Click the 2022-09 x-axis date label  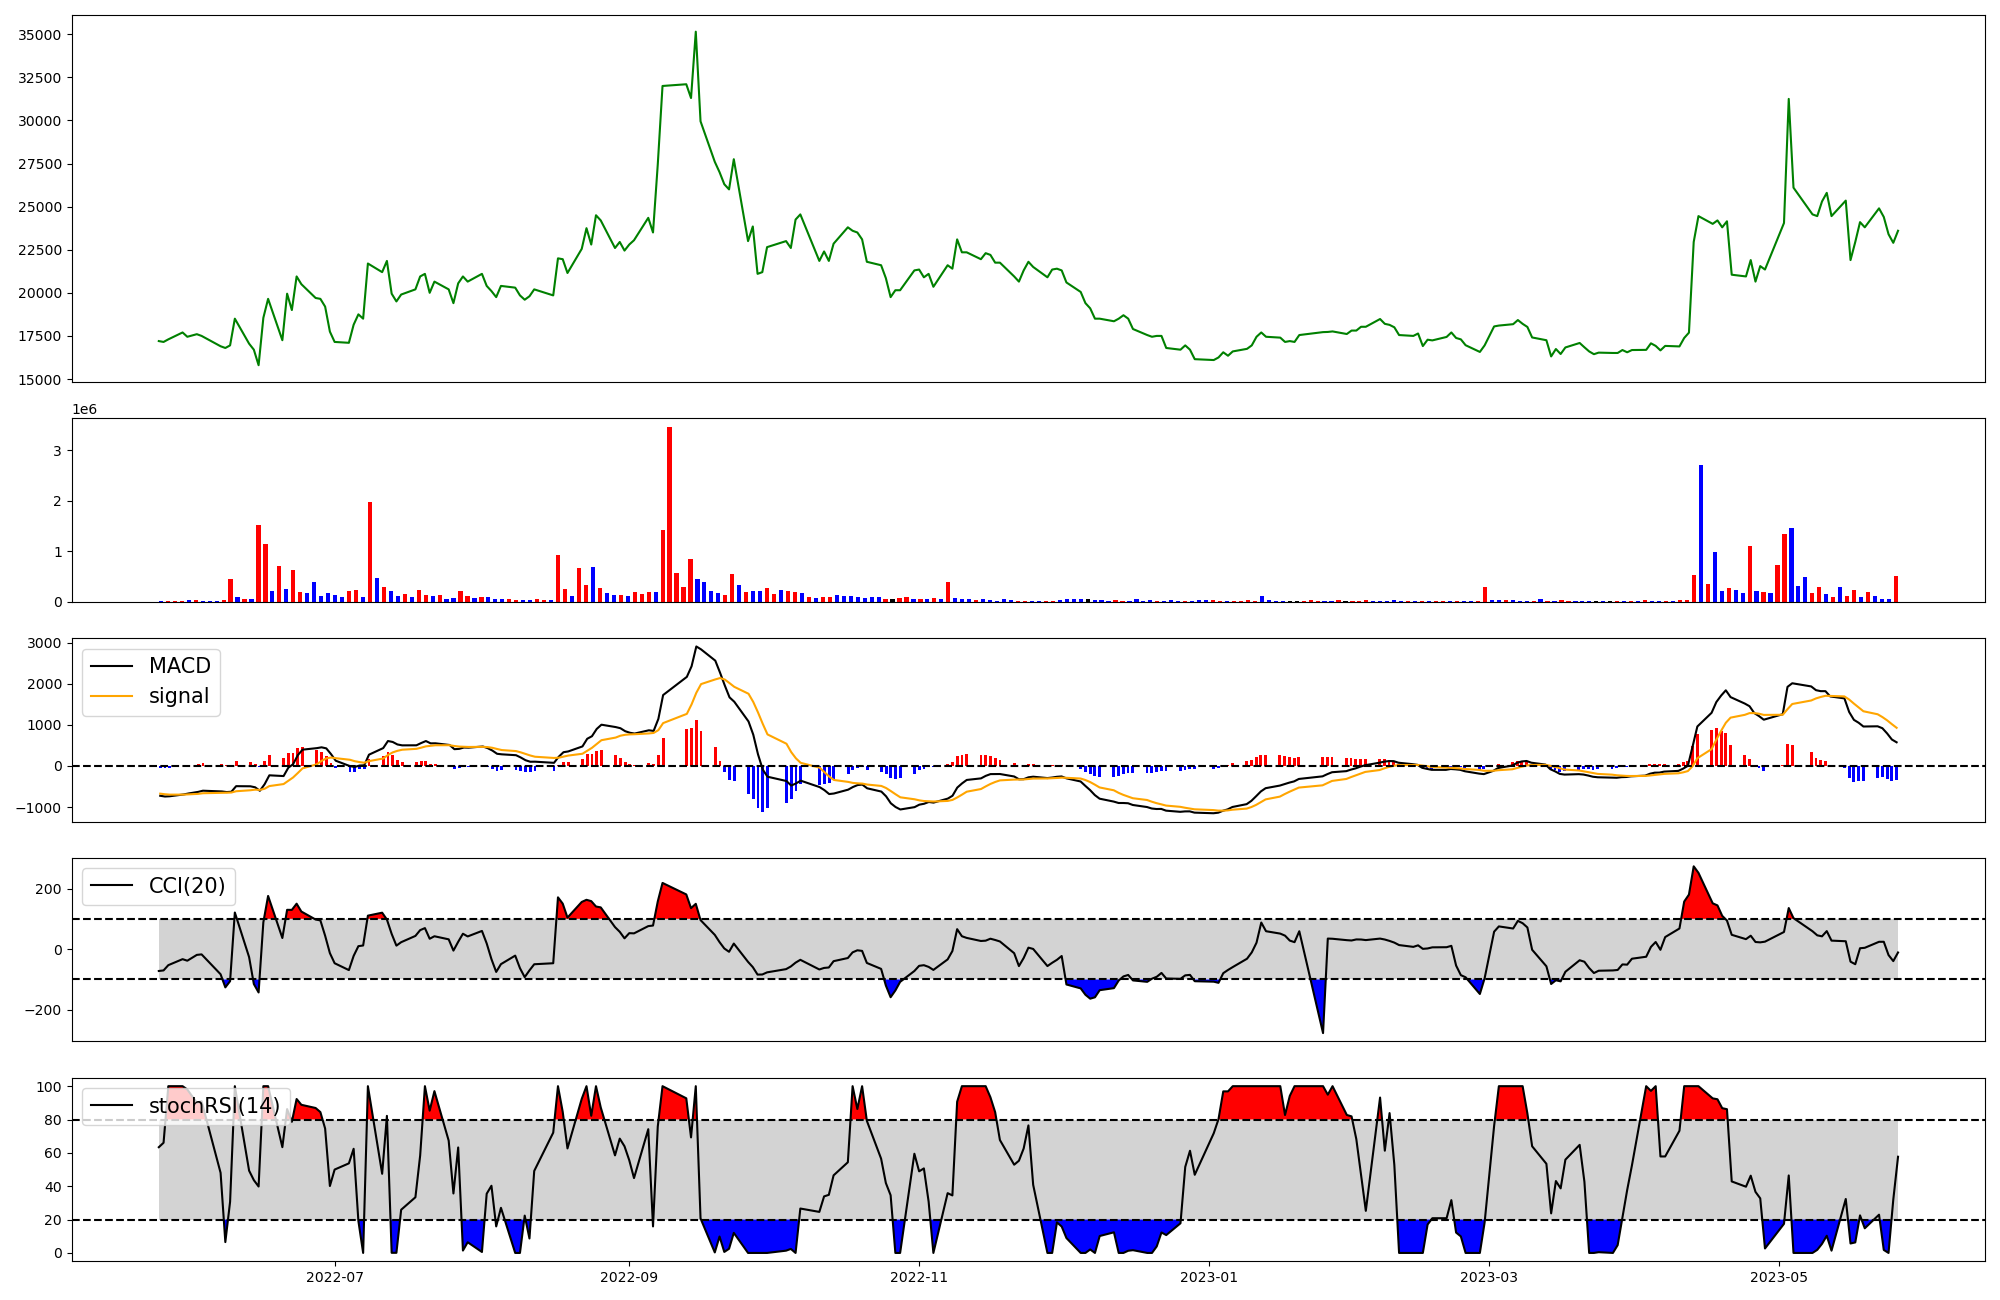pos(629,1277)
